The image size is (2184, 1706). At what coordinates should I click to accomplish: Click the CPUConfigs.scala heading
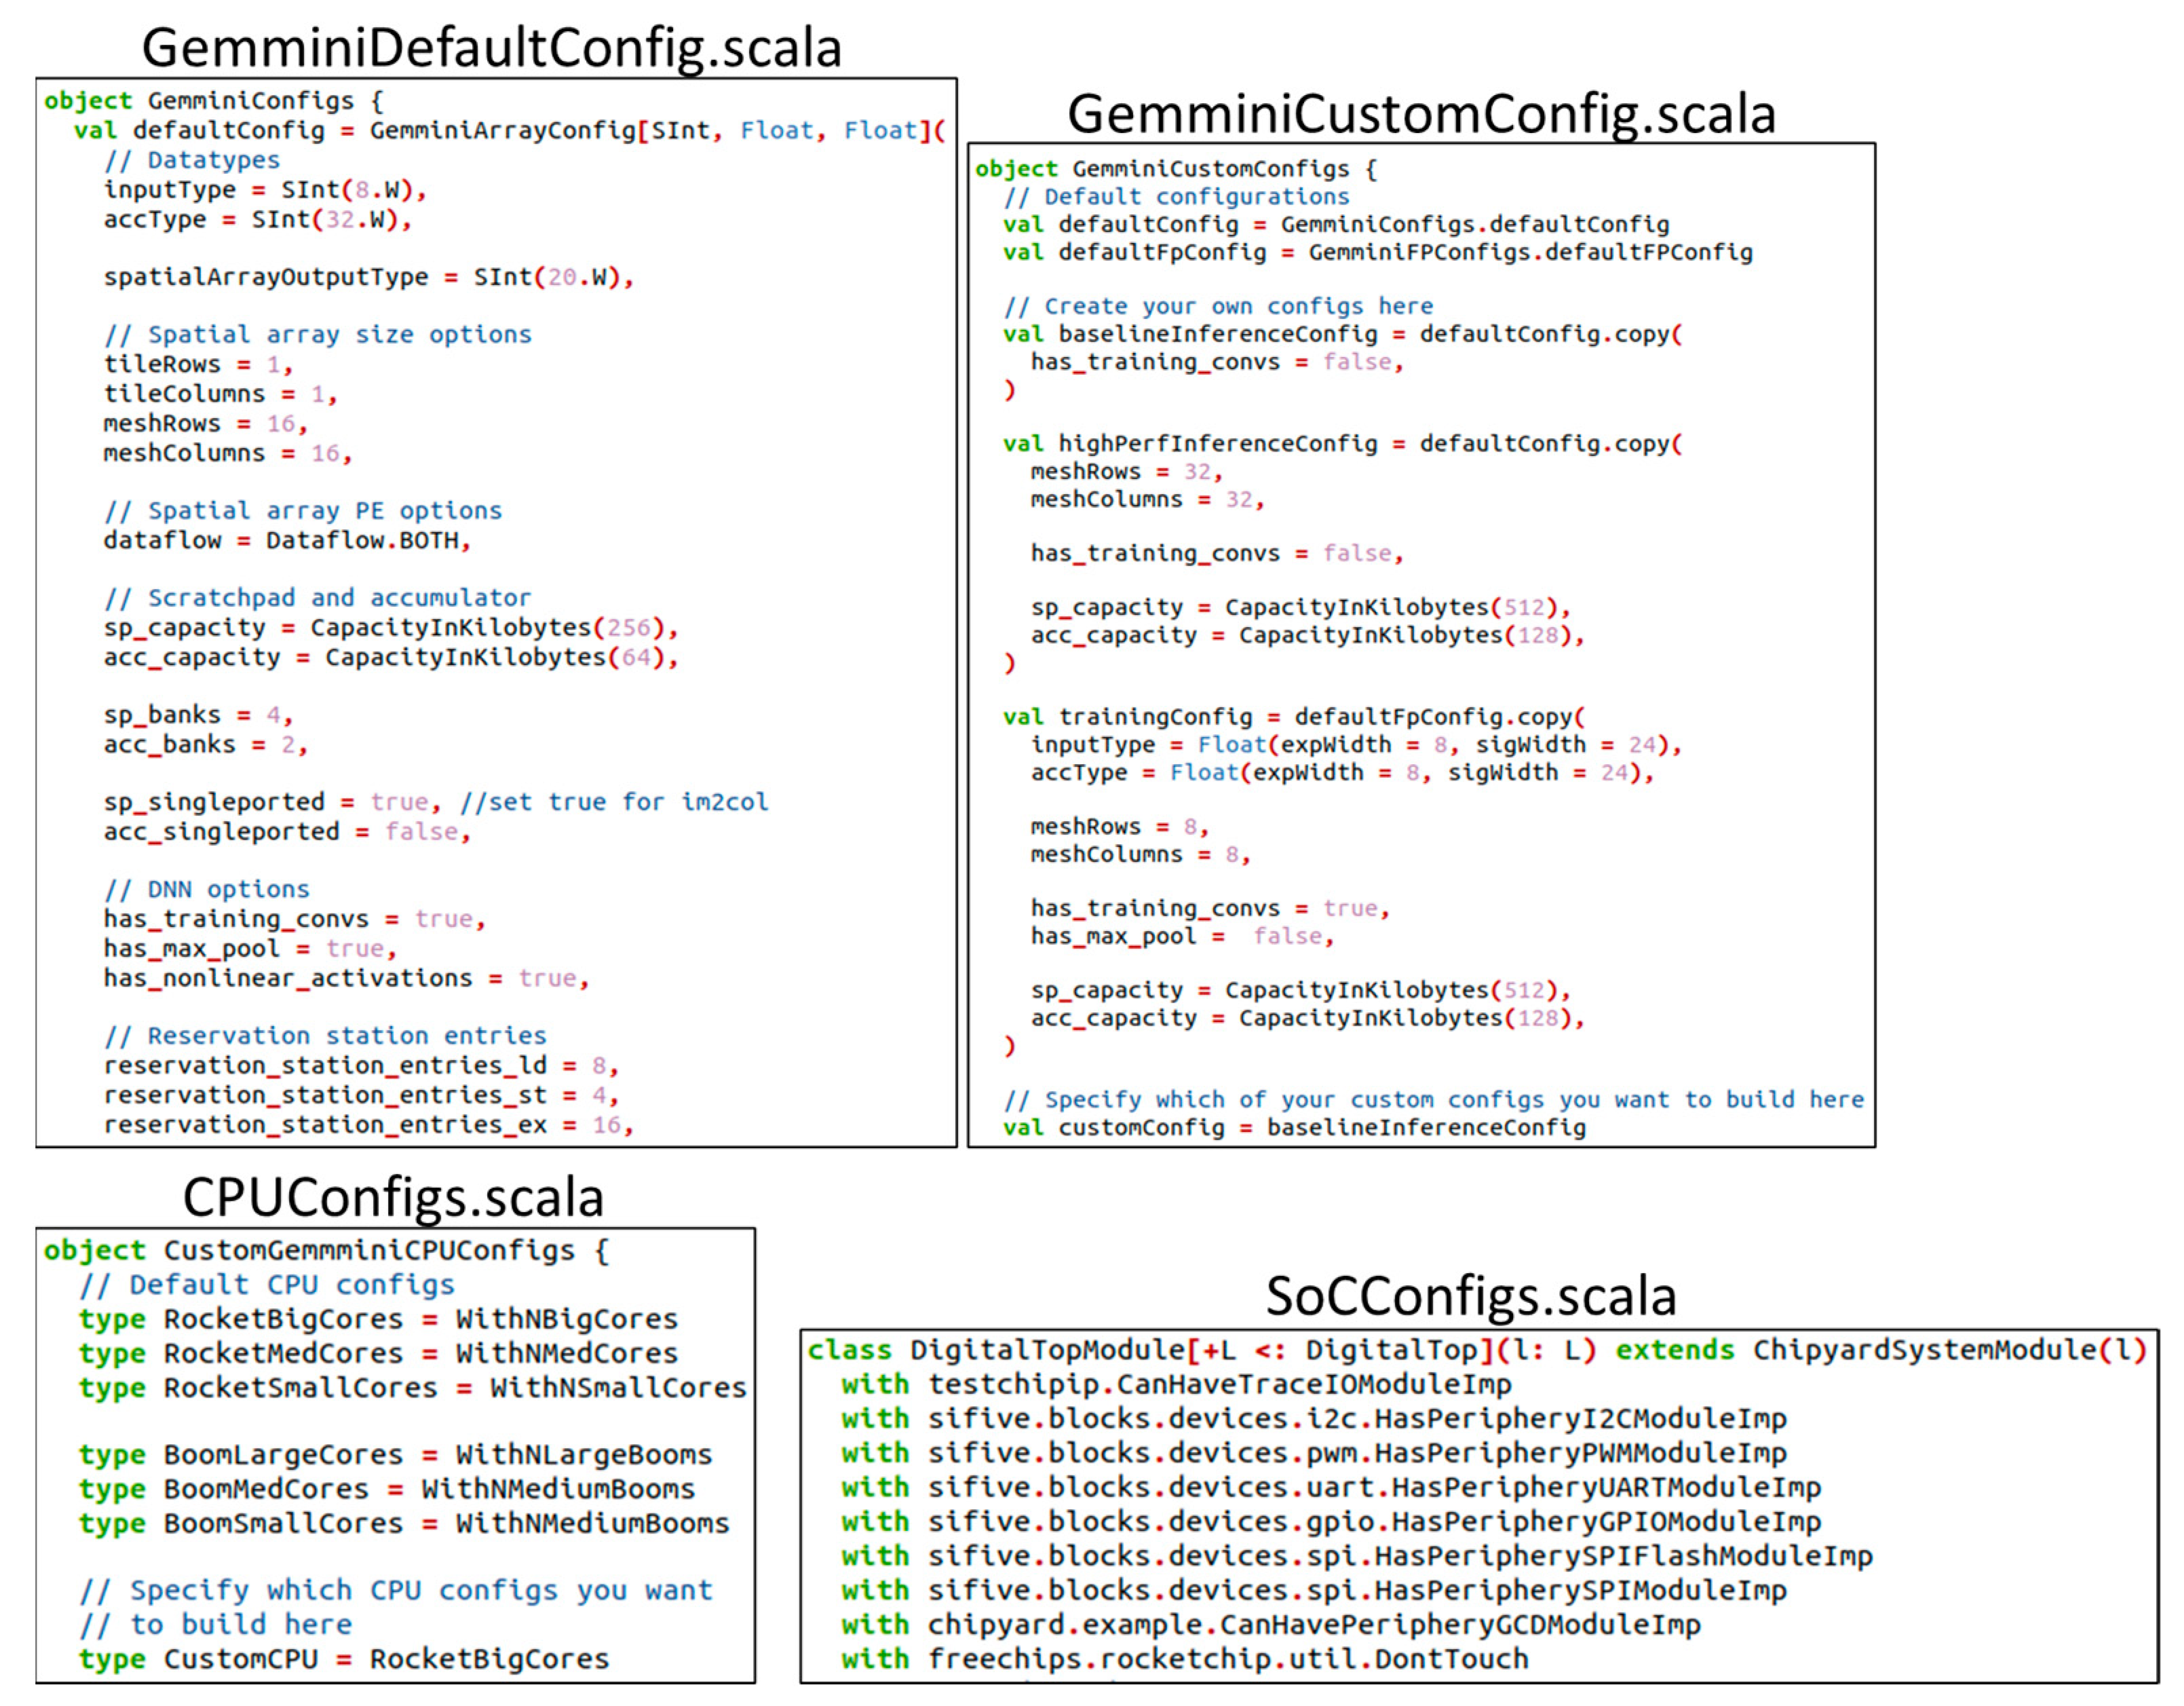tap(393, 1197)
